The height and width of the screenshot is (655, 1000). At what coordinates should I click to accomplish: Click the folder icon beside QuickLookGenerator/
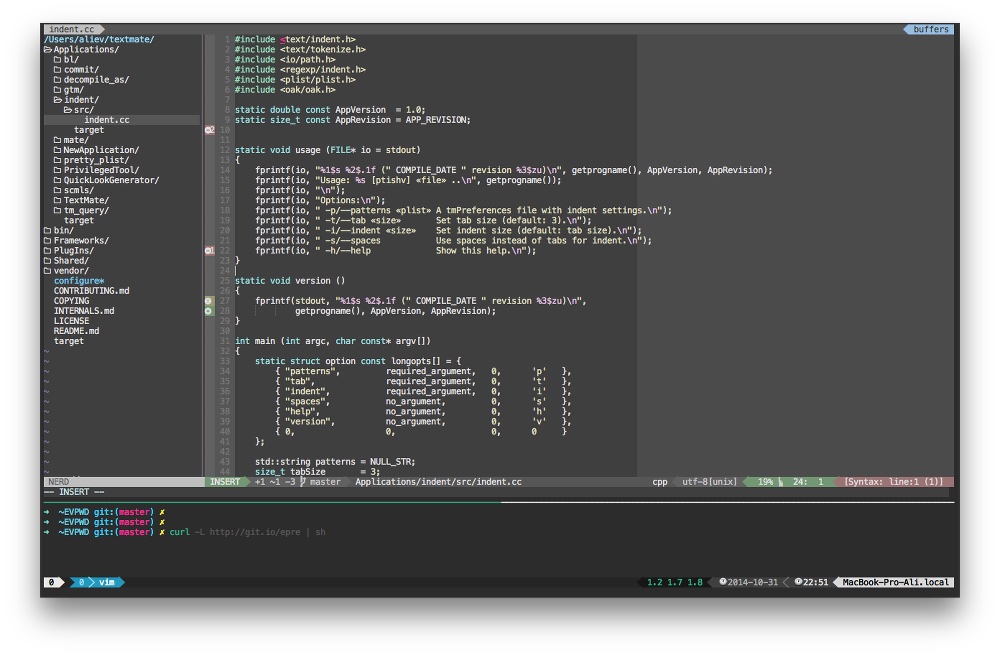[57, 180]
